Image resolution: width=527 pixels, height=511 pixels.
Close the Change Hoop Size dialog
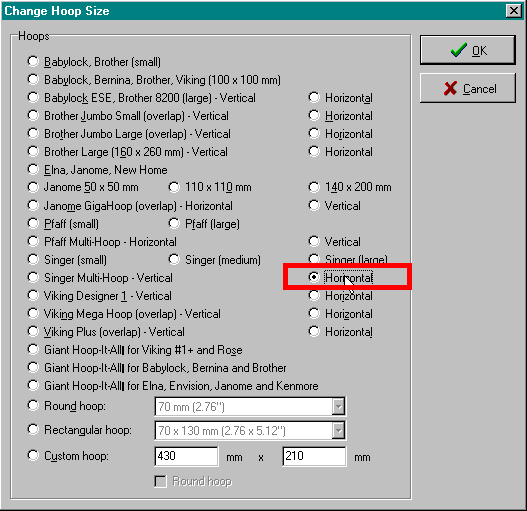point(514,11)
